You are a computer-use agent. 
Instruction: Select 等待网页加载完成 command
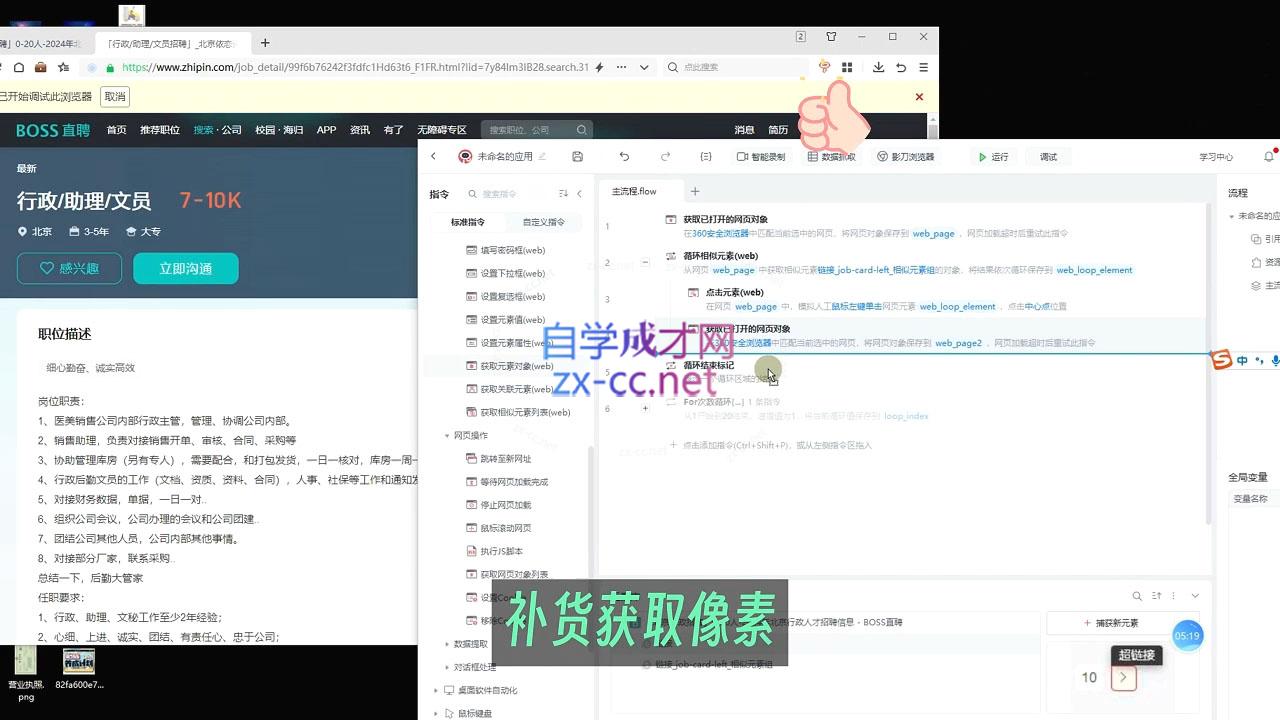click(x=507, y=482)
